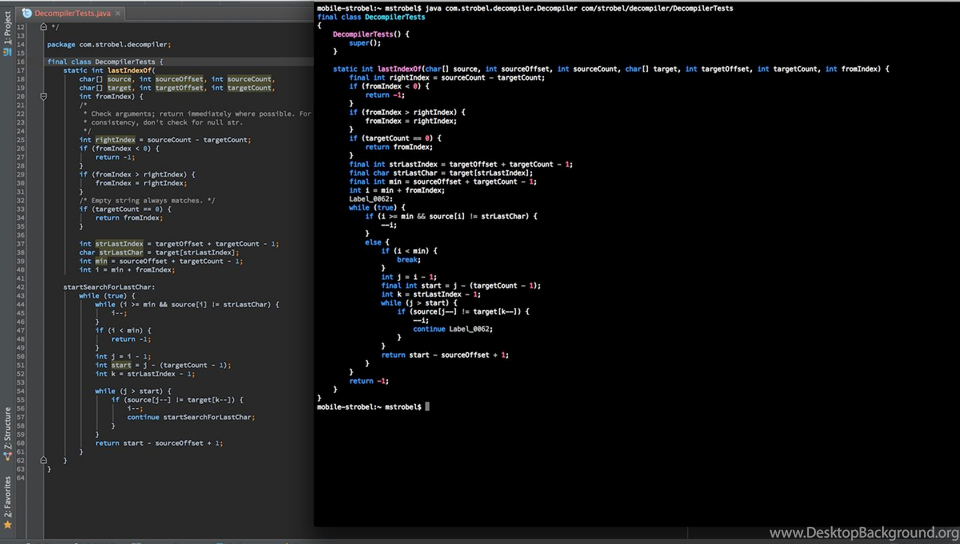Place cursor on the lastIndexOf method name in editor
960x544 pixels.
(129, 70)
